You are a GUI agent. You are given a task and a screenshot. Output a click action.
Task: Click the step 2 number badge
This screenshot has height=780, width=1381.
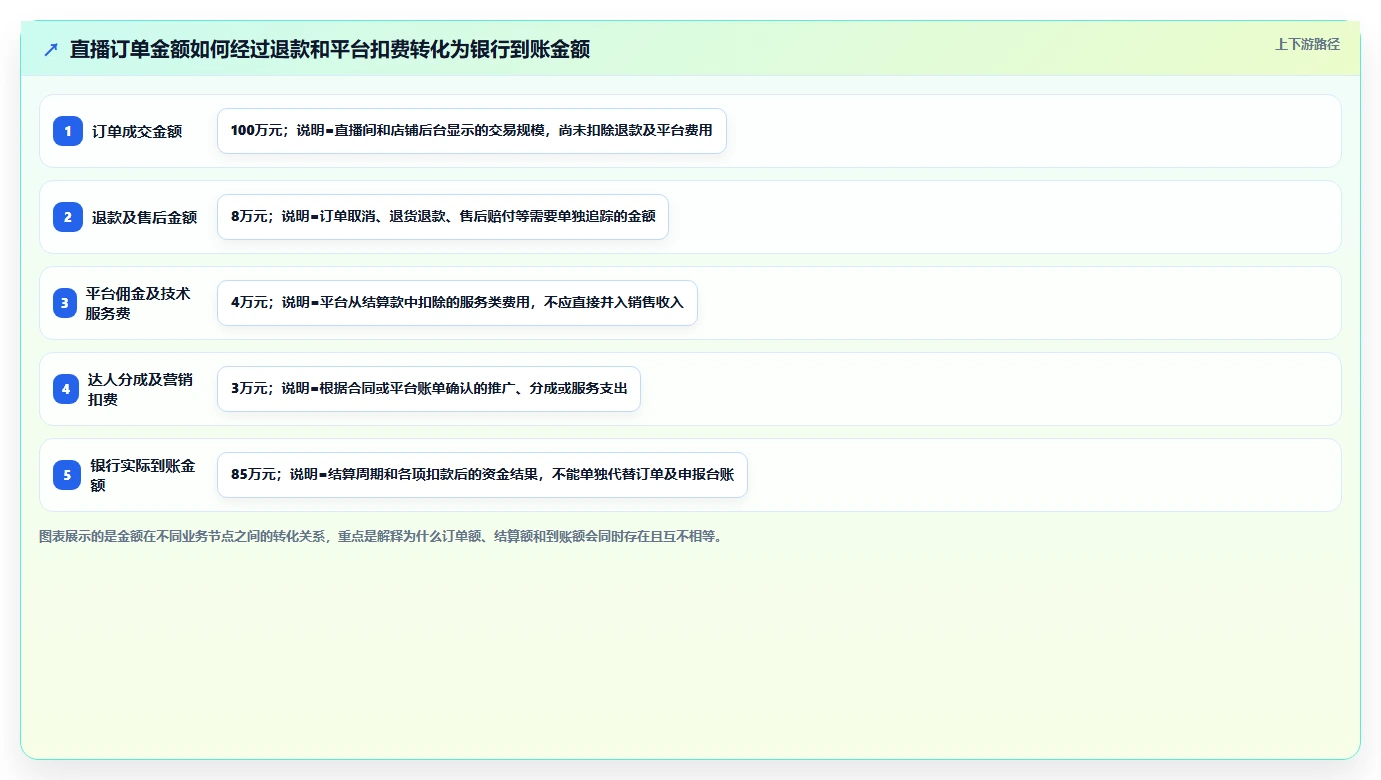point(68,217)
